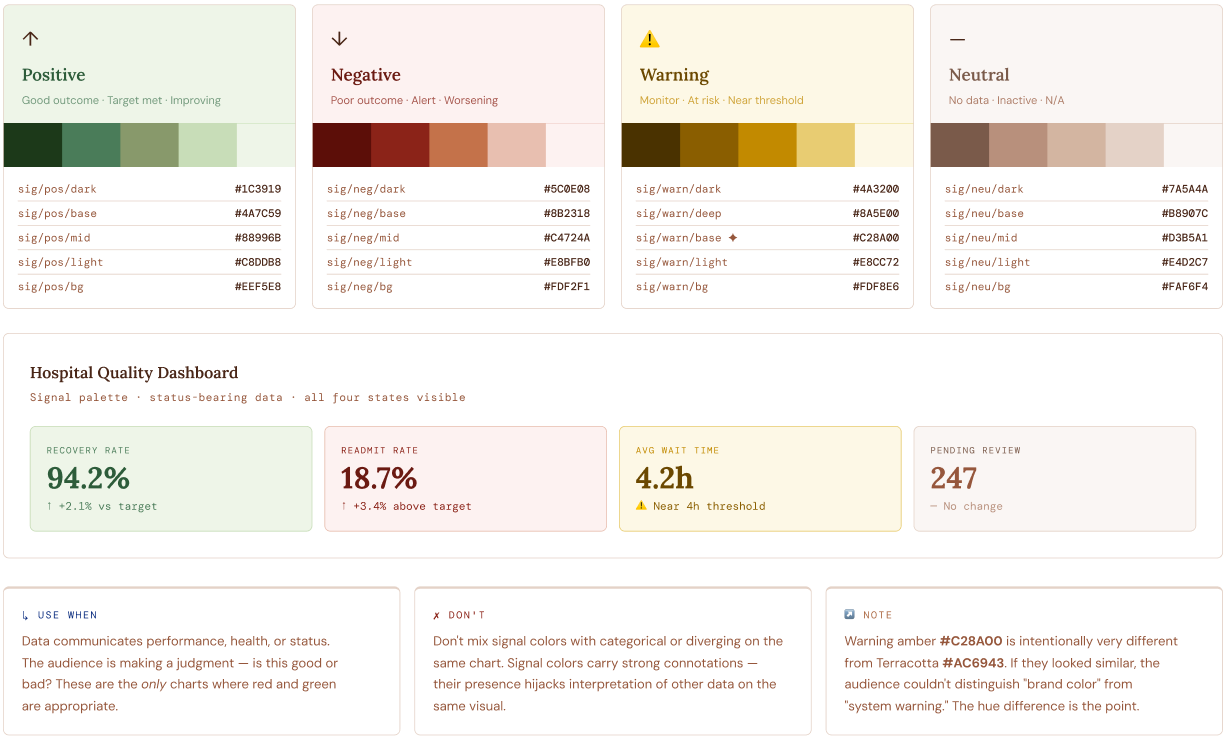Select the light yellow #E8CC72 swatch
This screenshot has height=738, width=1226.
click(x=826, y=145)
